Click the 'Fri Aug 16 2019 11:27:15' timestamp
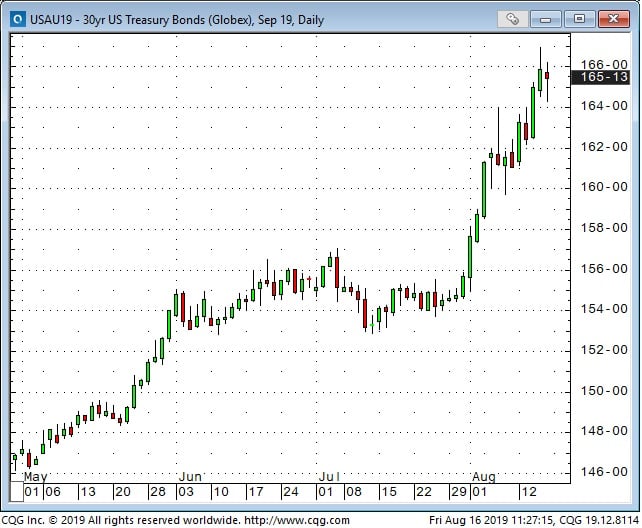642x528 pixels. pyautogui.click(x=491, y=520)
